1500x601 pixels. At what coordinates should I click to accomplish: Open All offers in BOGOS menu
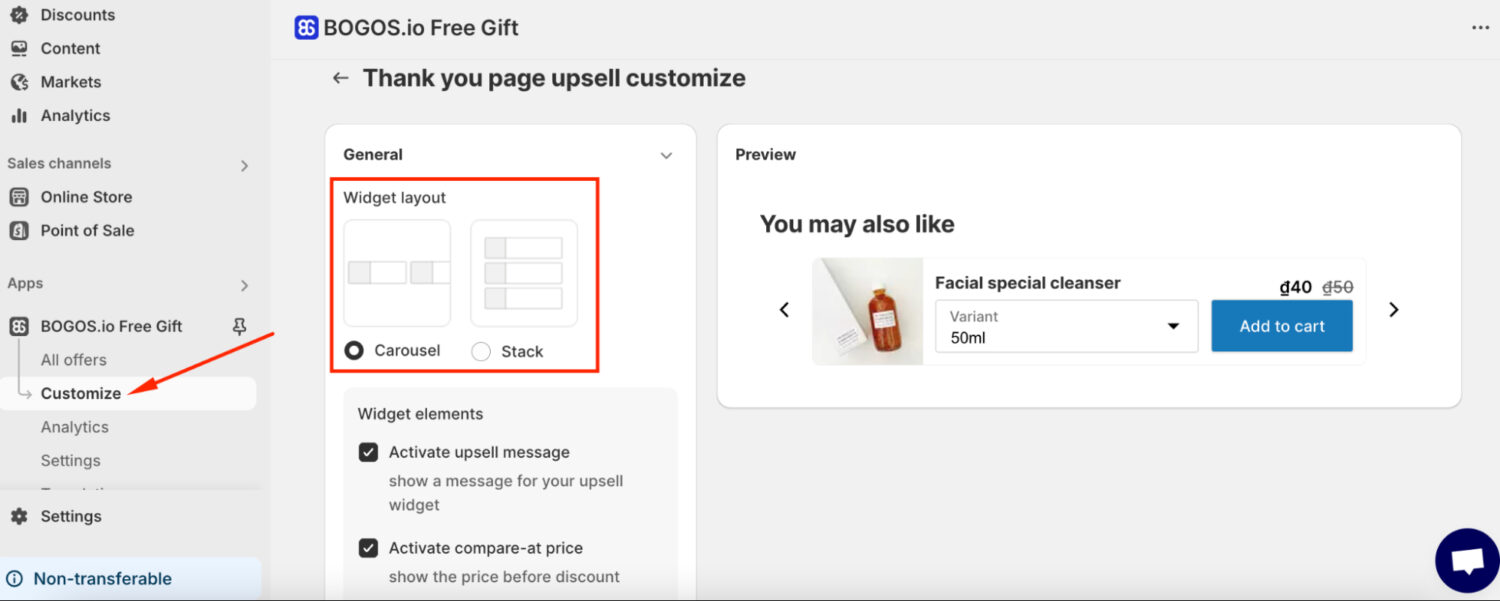click(x=74, y=360)
